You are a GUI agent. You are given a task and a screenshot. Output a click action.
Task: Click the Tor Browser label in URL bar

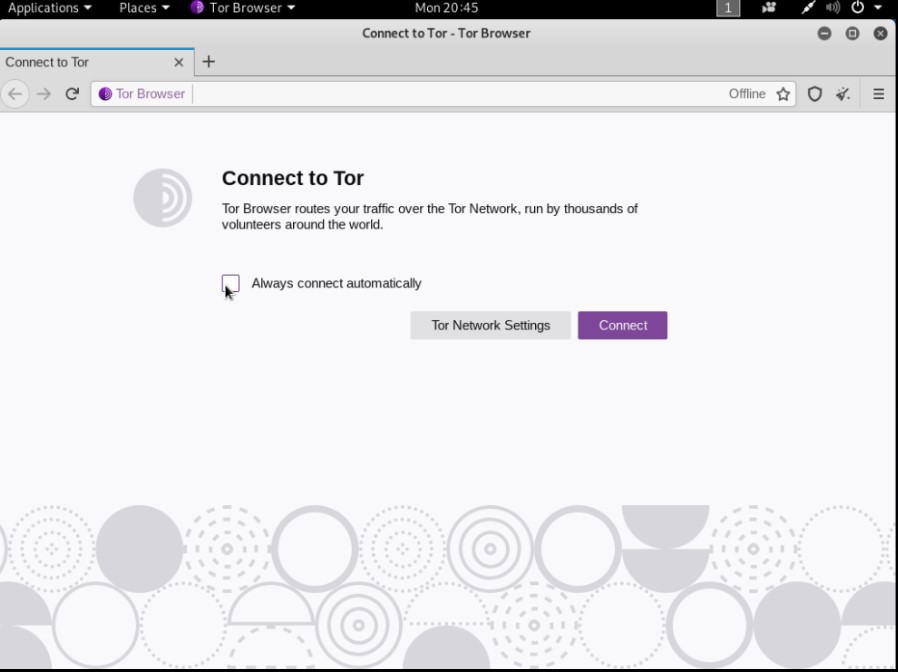(150, 94)
